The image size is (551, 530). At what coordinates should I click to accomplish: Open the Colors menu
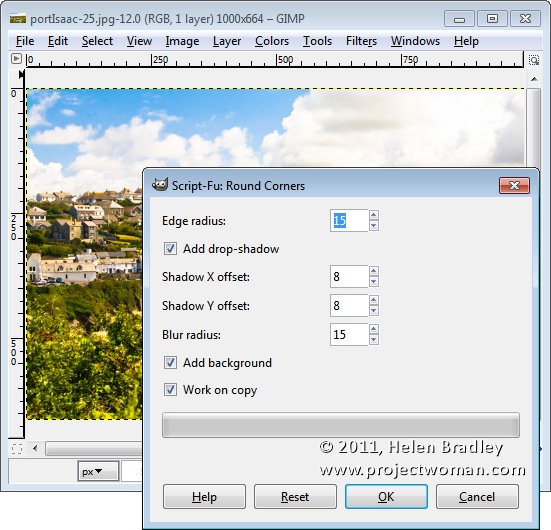(x=272, y=41)
